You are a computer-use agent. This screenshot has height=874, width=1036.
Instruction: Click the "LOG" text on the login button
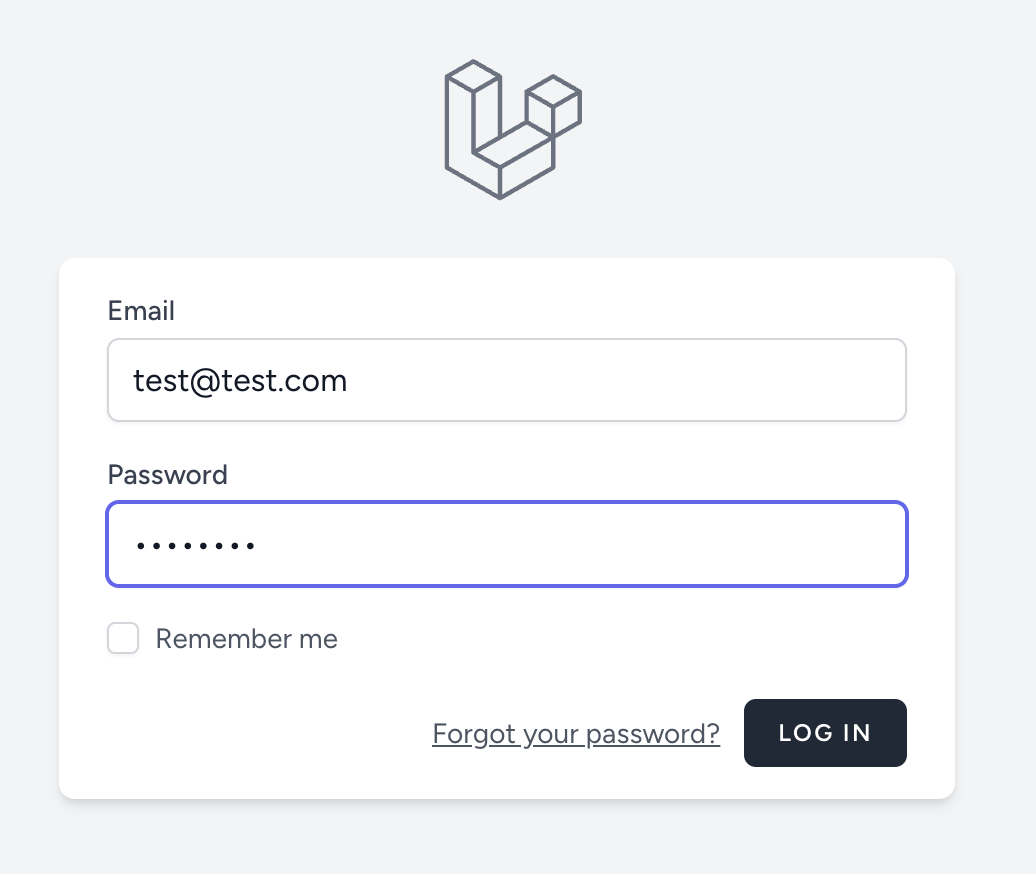800,733
